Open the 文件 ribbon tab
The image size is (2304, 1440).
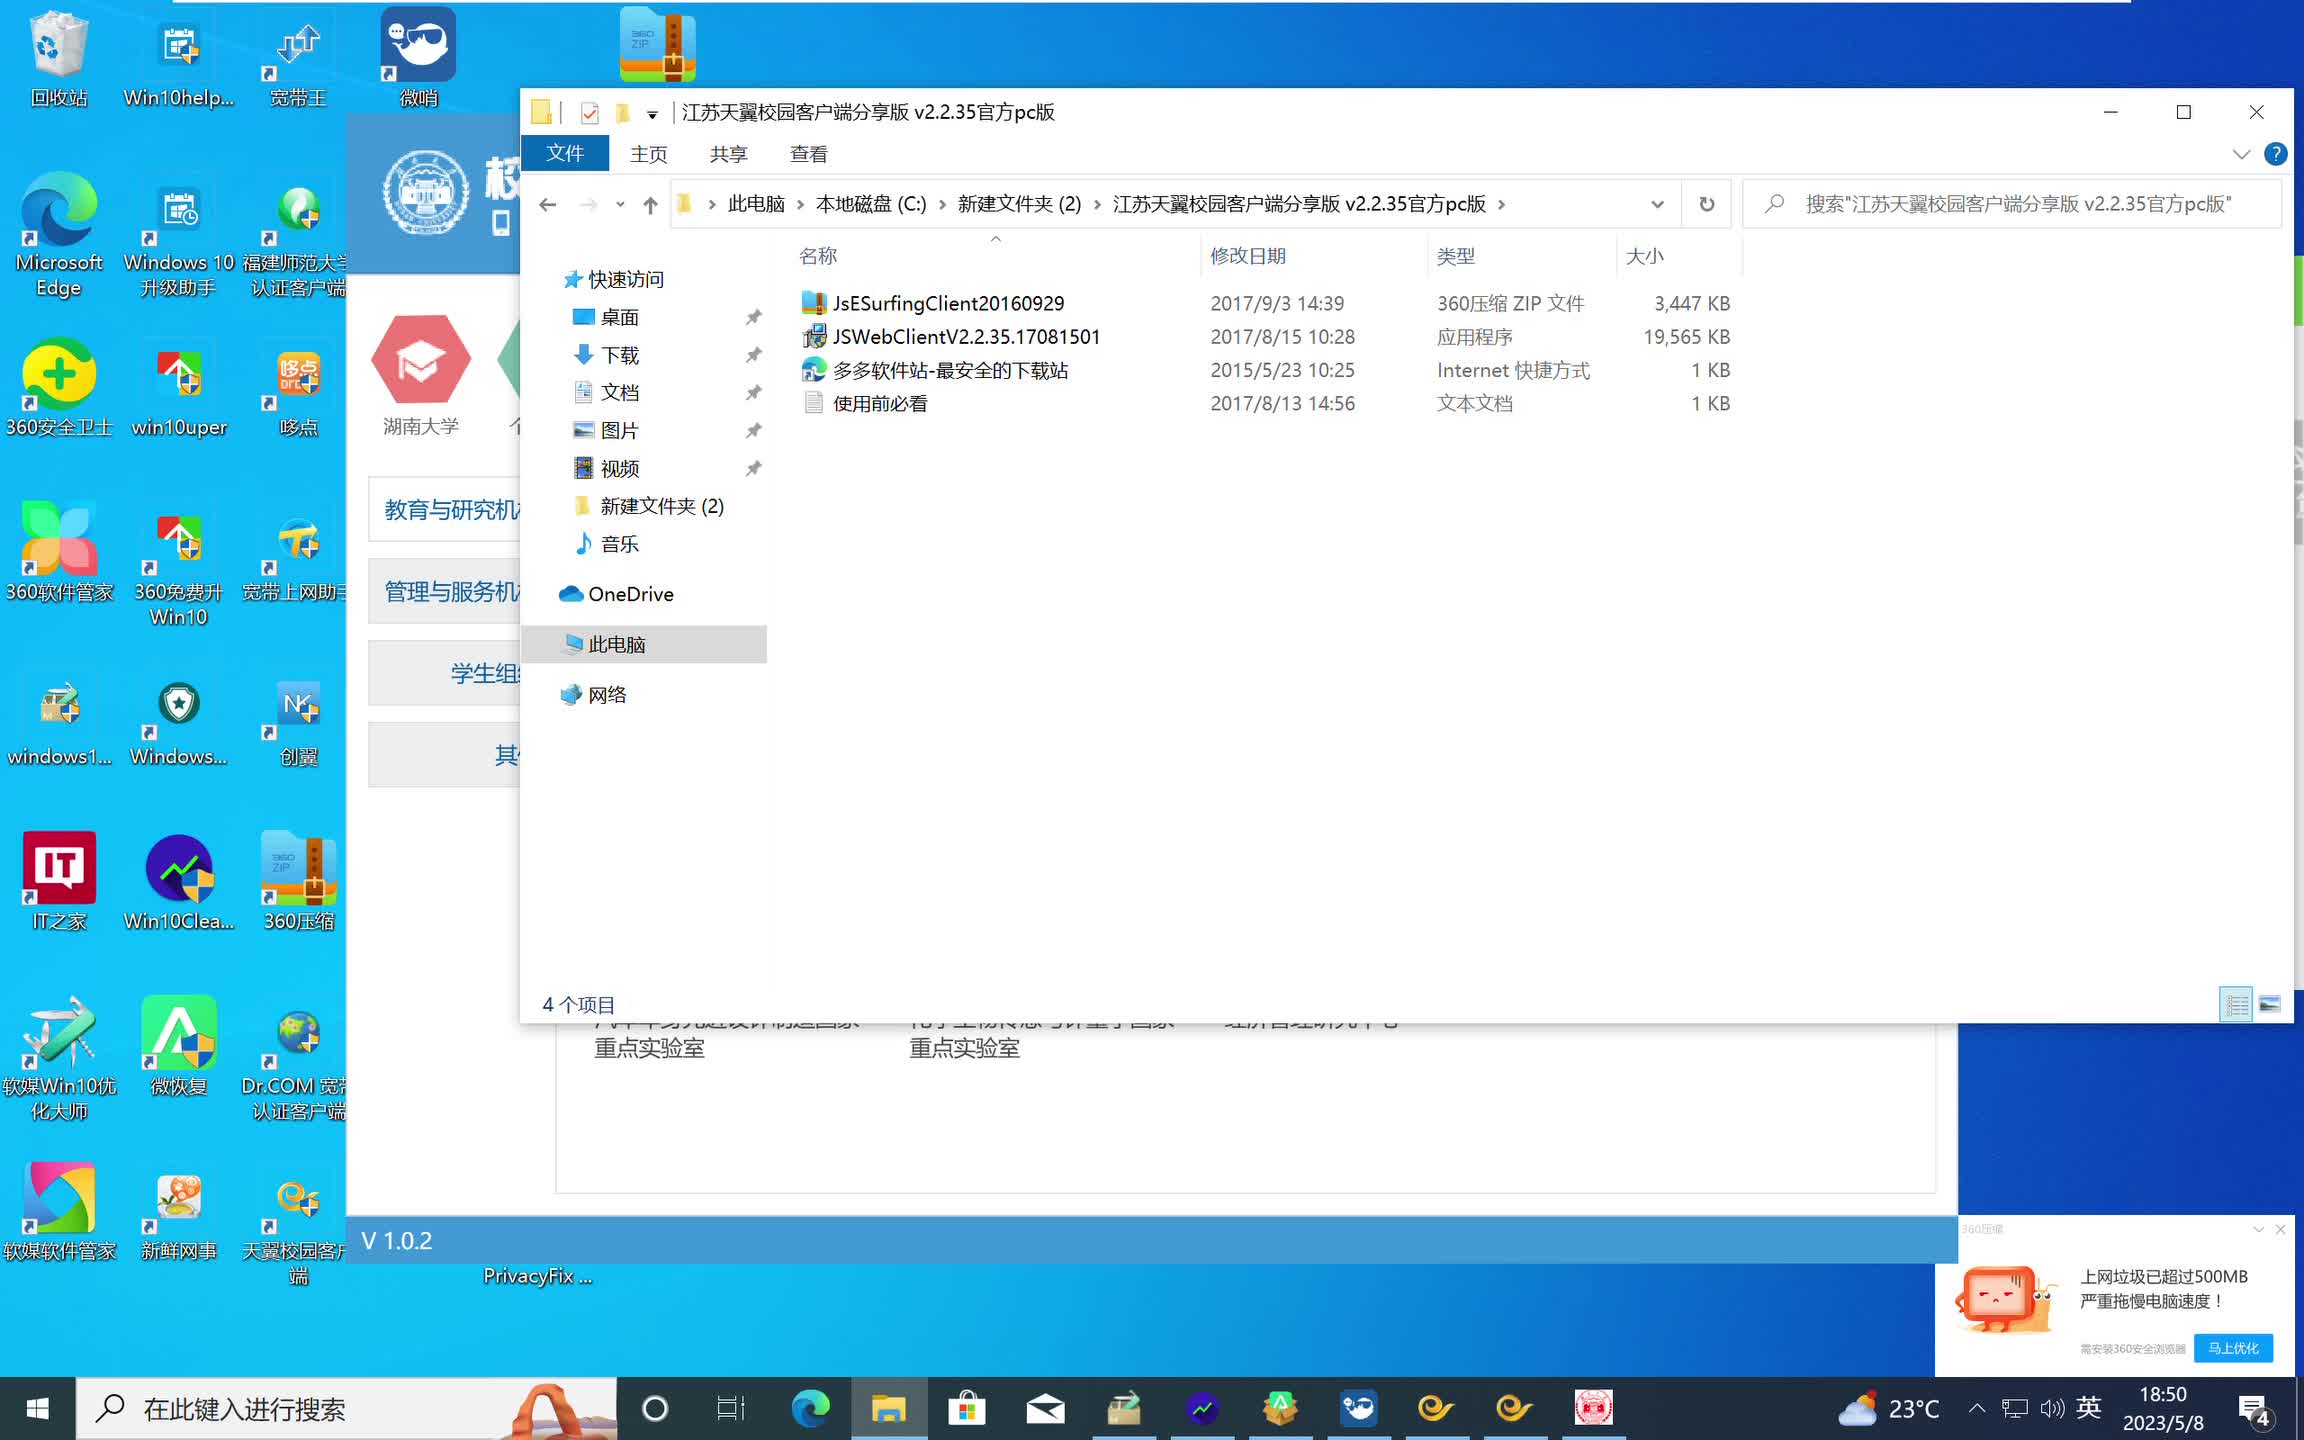[x=565, y=153]
